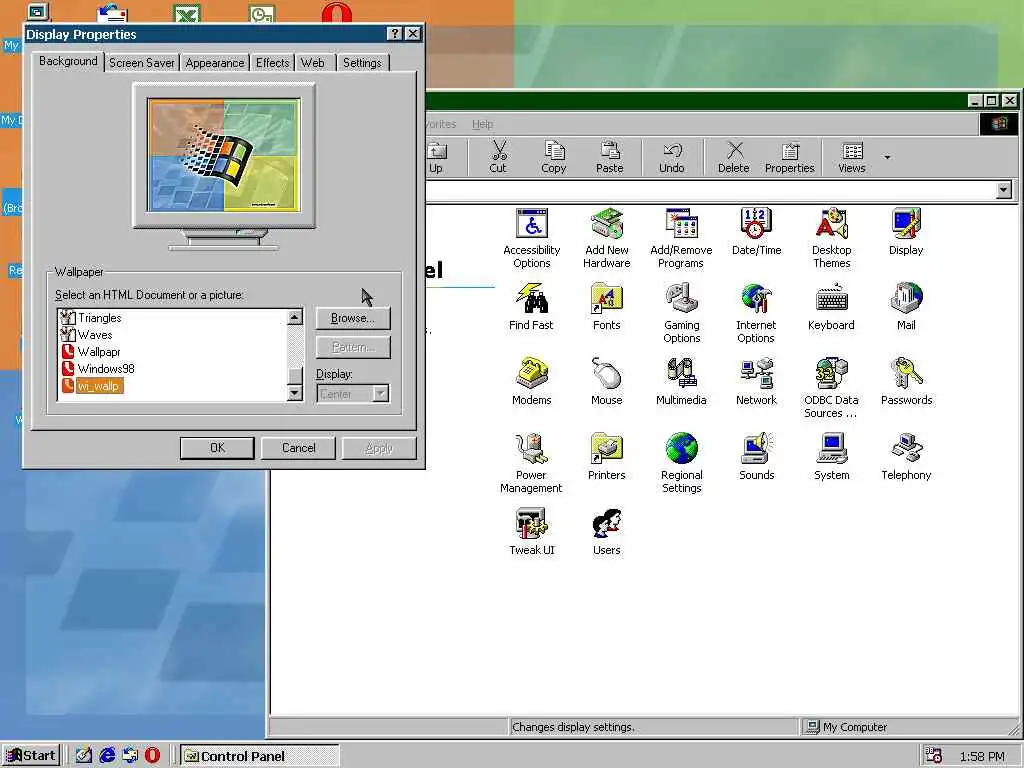Open the Telephony icon
The height and width of the screenshot is (768, 1024).
tap(906, 457)
